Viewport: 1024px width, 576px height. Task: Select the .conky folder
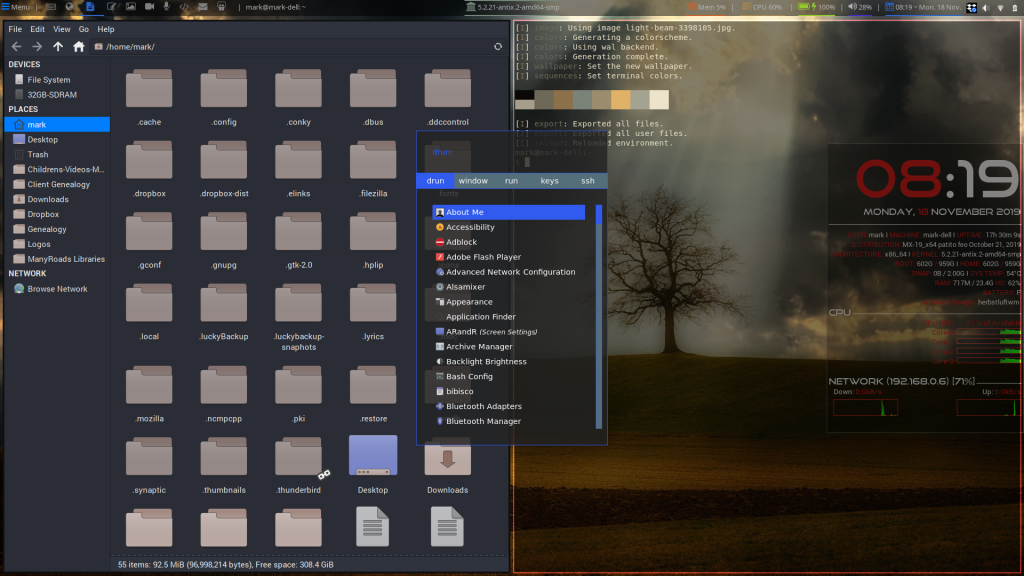(x=298, y=97)
